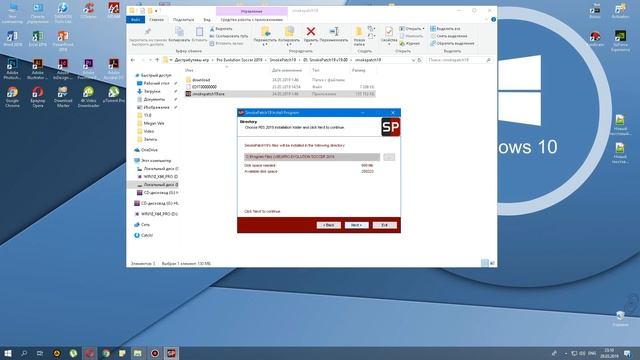Click the Explorer search box
The width and height of the screenshot is (640, 360).
click(x=459, y=60)
